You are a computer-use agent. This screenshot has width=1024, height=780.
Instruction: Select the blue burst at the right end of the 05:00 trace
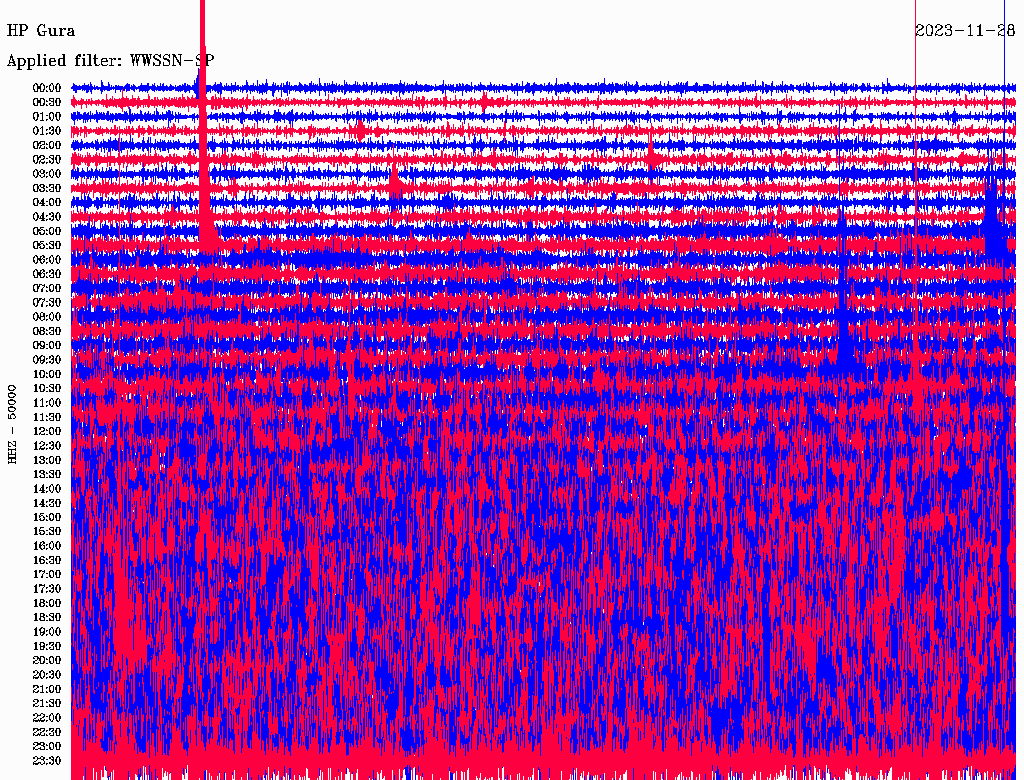[x=993, y=230]
